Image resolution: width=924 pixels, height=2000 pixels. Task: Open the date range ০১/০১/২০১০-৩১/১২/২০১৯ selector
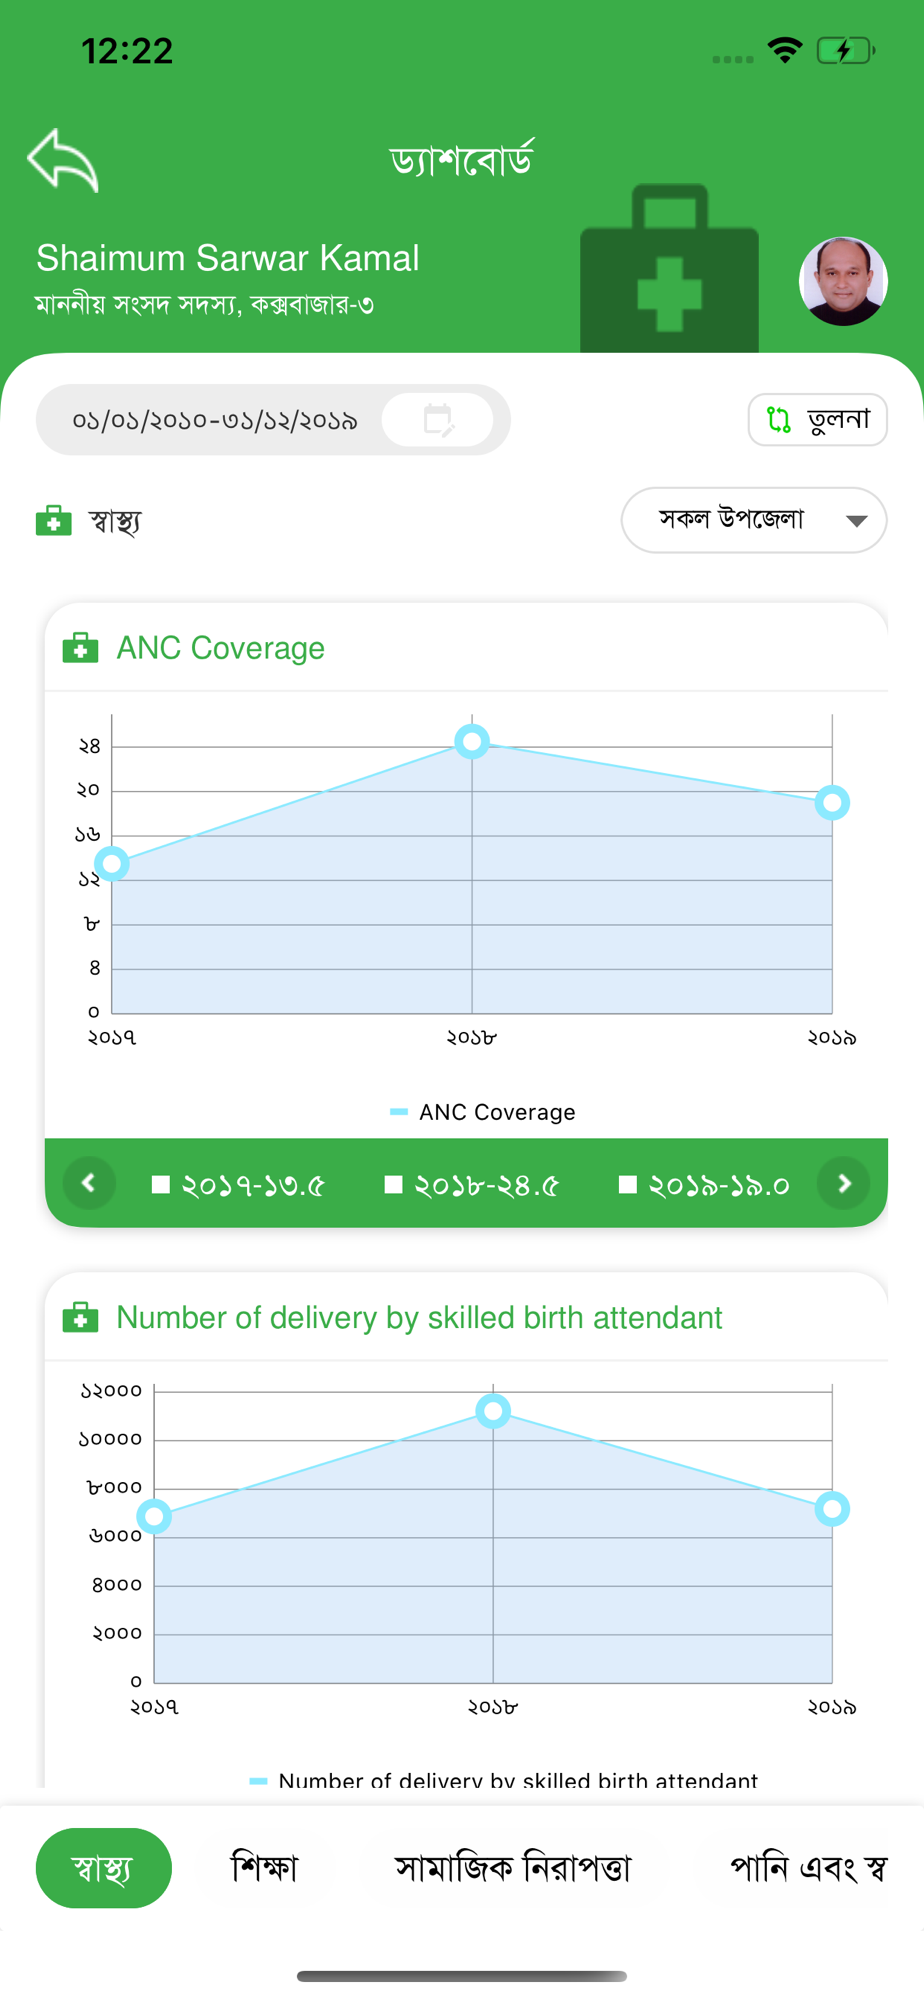273,420
